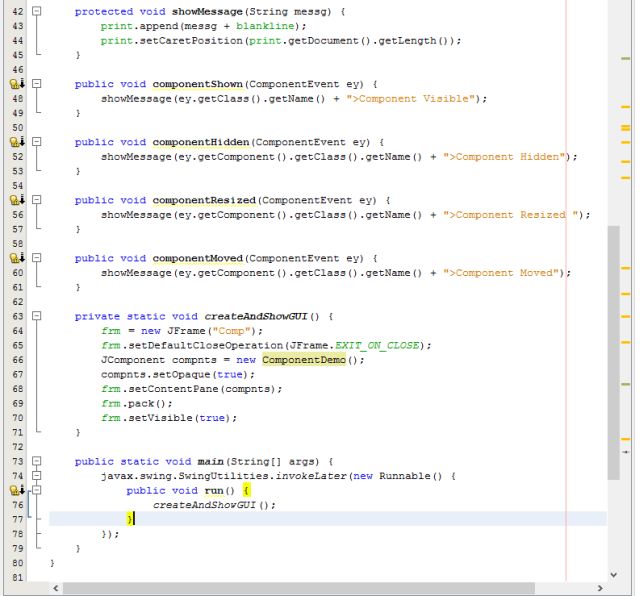Screen dimensions: 640x596
Task: Click the ">Component Moved" string literal
Action: pyautogui.click(x=501, y=273)
